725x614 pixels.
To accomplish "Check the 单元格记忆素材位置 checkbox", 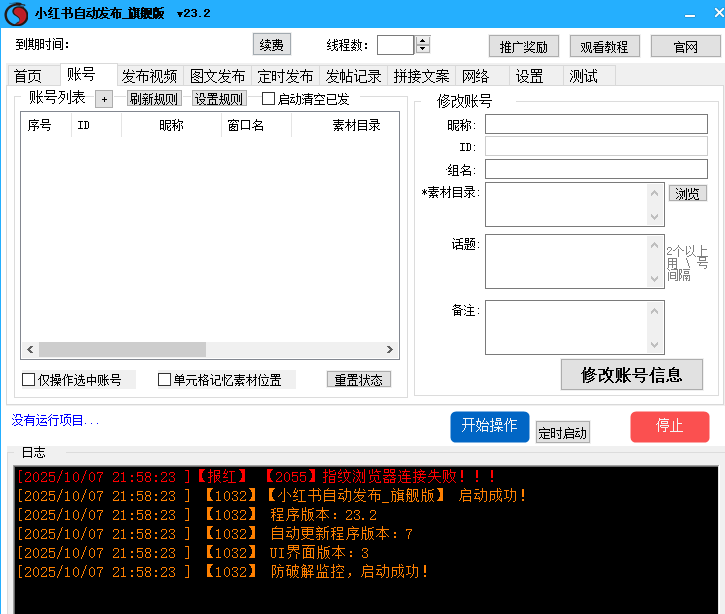I will (x=164, y=380).
